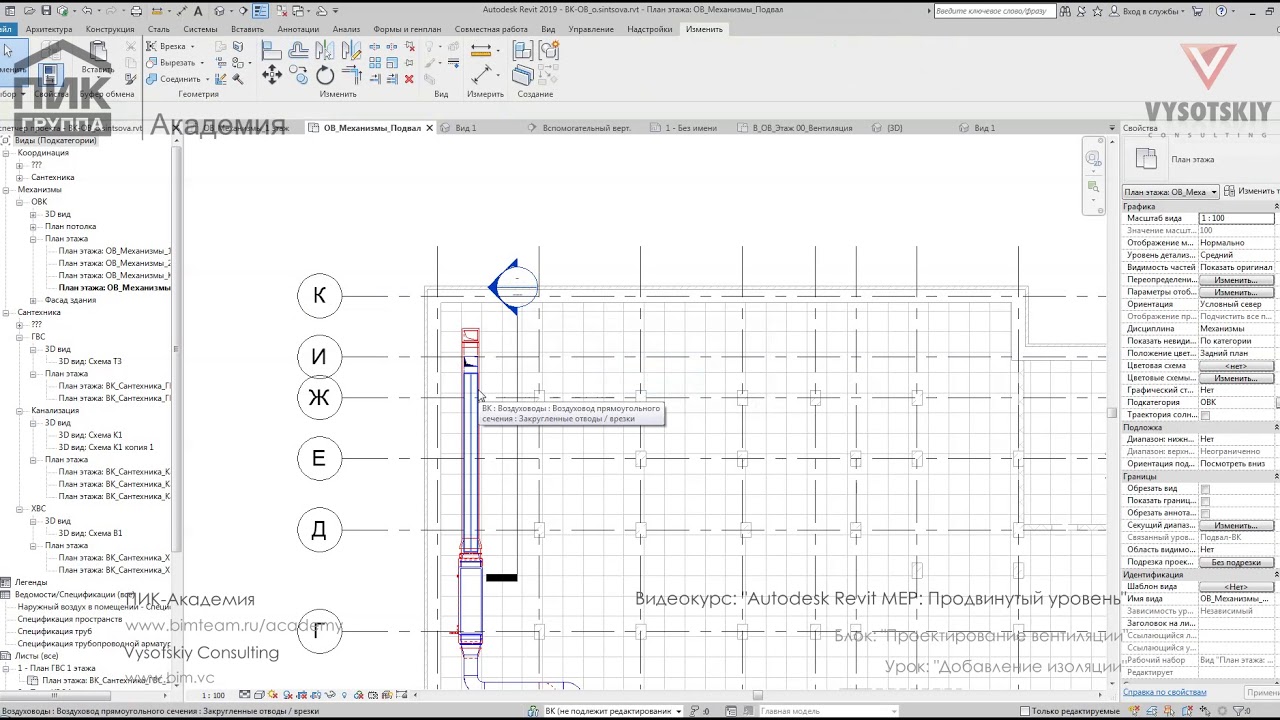Click '<Нет>' button for Шаблон вида

pos(1236,587)
